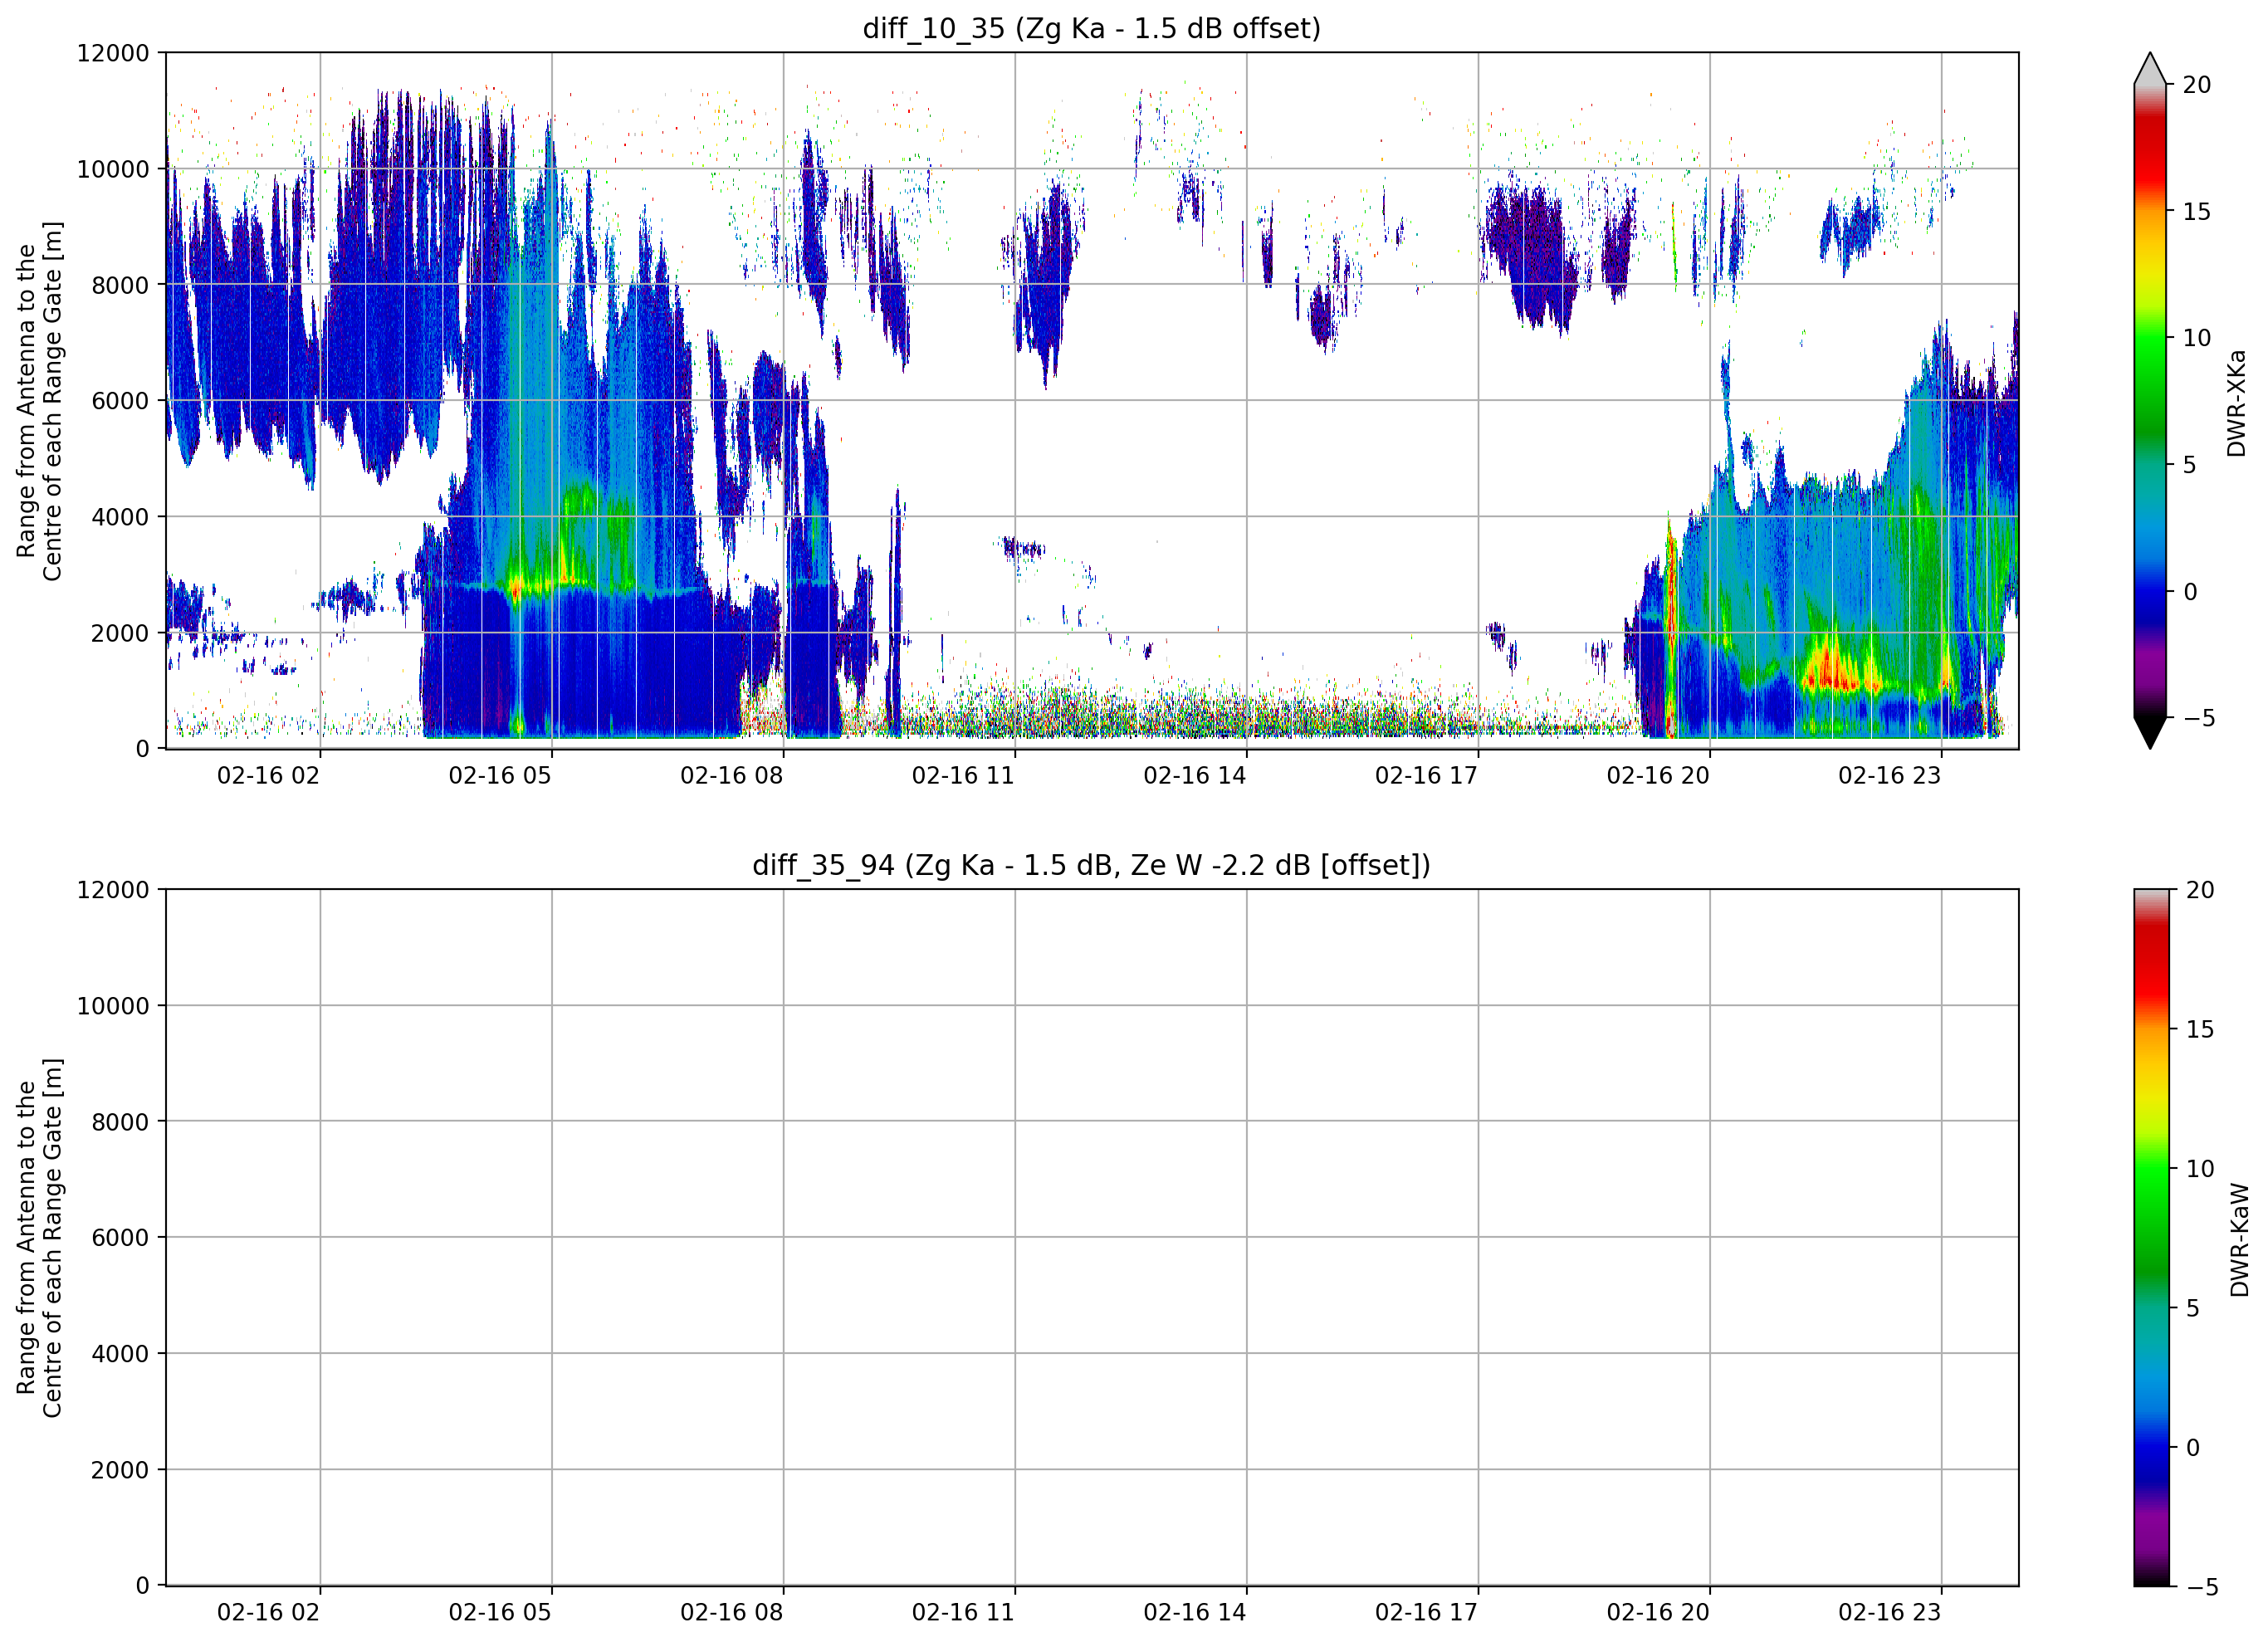Screen dimensions: 2268x1642
Task: Click the upper arrow of the DWR-XKa colorbar
Action: click(2150, 68)
